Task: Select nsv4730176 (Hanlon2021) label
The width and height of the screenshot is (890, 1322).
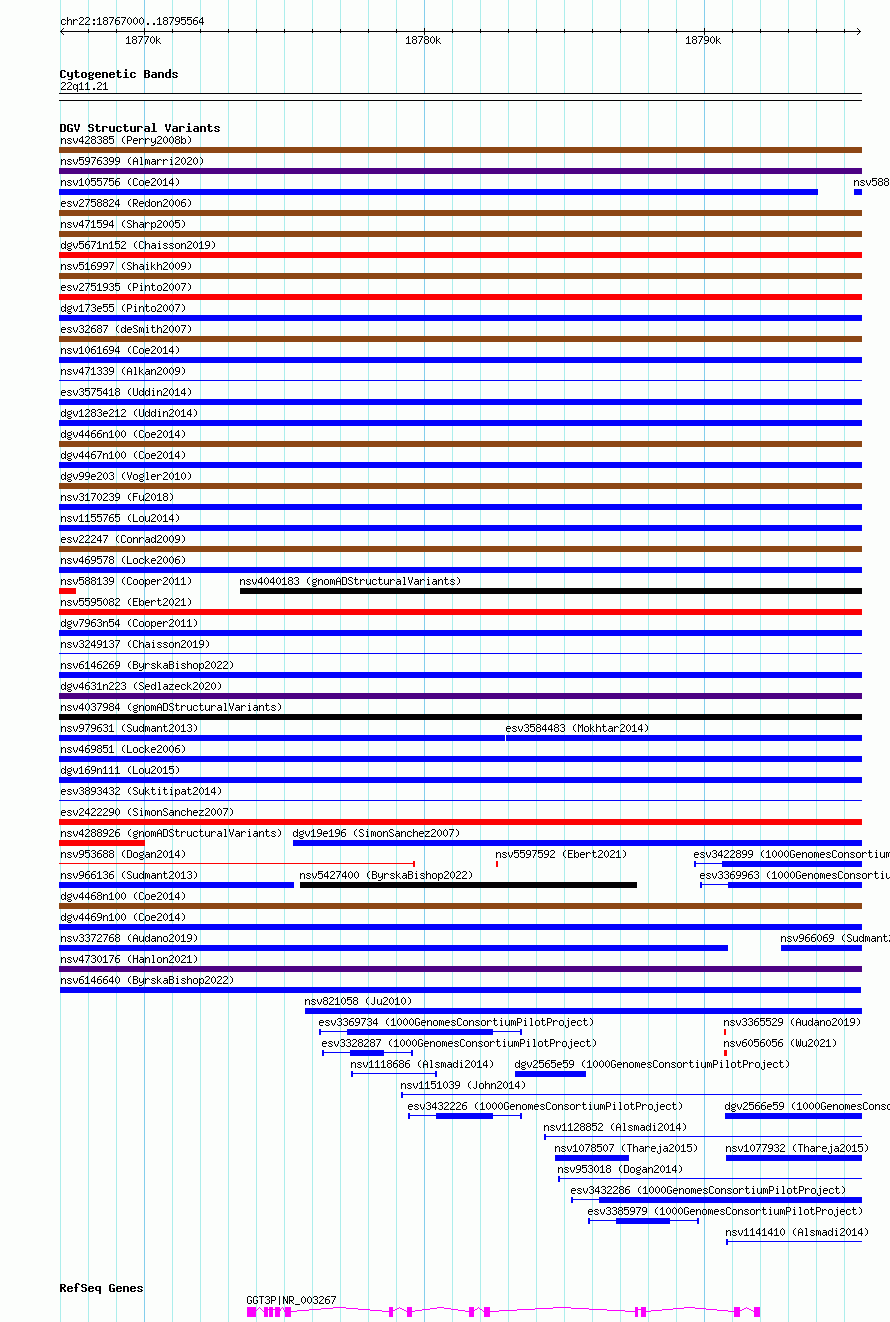Action: (x=129, y=959)
